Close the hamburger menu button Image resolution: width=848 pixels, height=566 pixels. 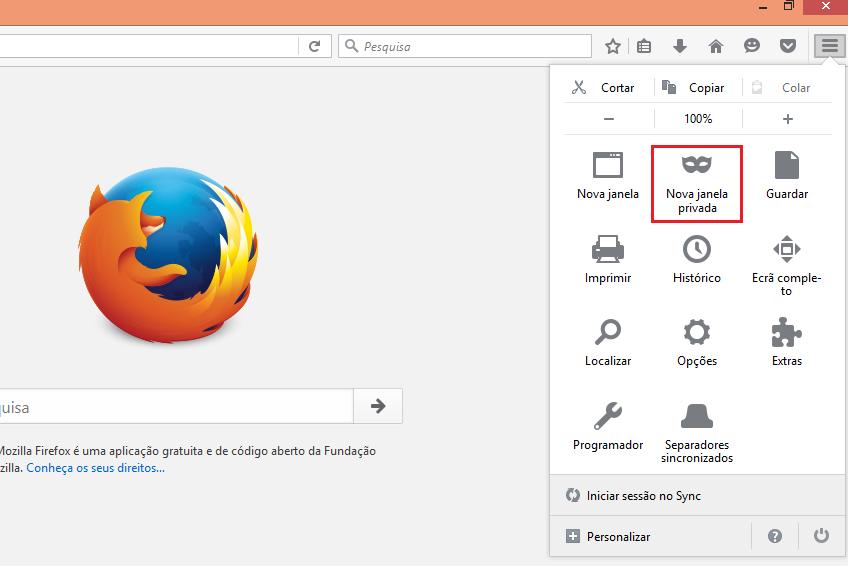tap(829, 46)
